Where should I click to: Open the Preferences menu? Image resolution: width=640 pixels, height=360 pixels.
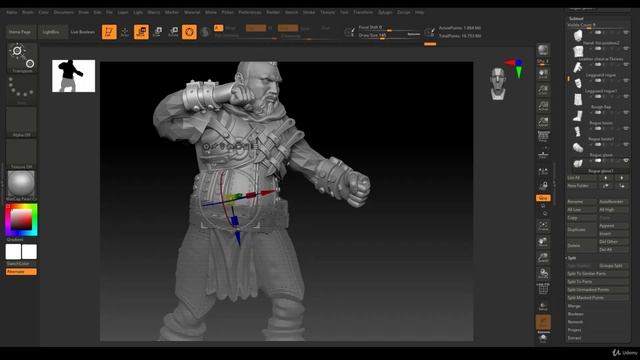tap(249, 12)
